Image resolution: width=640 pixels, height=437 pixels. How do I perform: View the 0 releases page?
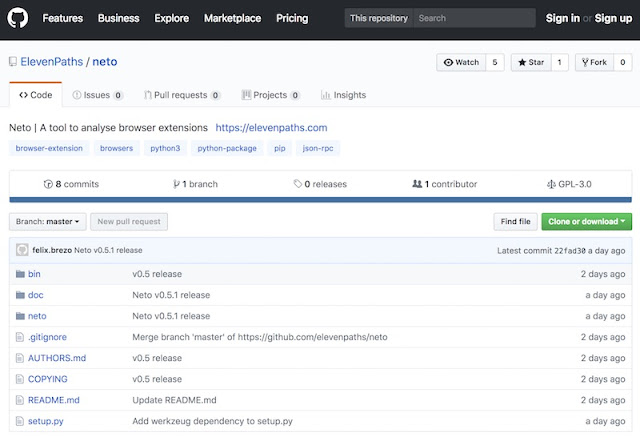click(320, 184)
